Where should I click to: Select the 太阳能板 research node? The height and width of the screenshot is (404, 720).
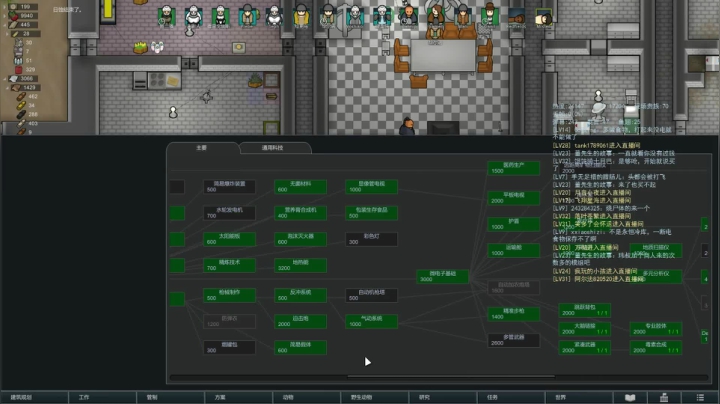(x=230, y=239)
